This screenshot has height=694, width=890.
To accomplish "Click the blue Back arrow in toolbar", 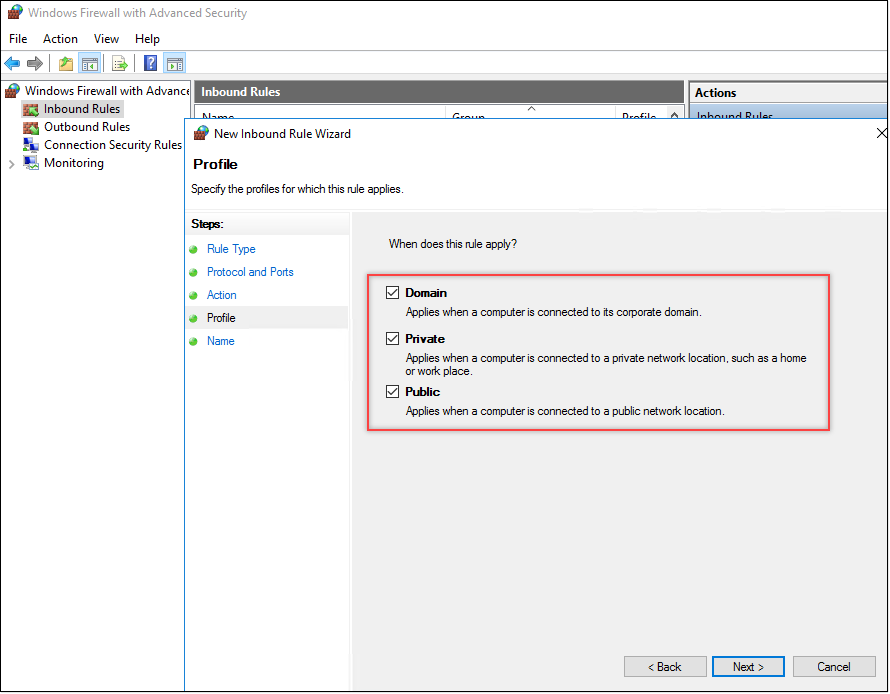I will coord(12,64).
